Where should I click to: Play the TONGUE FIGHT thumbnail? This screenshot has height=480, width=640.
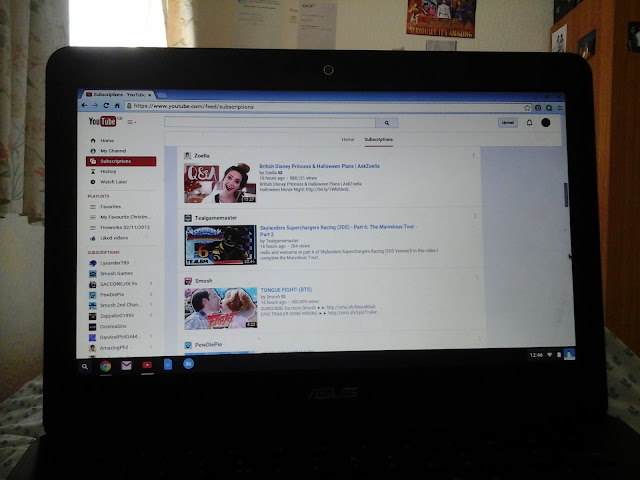[221, 308]
